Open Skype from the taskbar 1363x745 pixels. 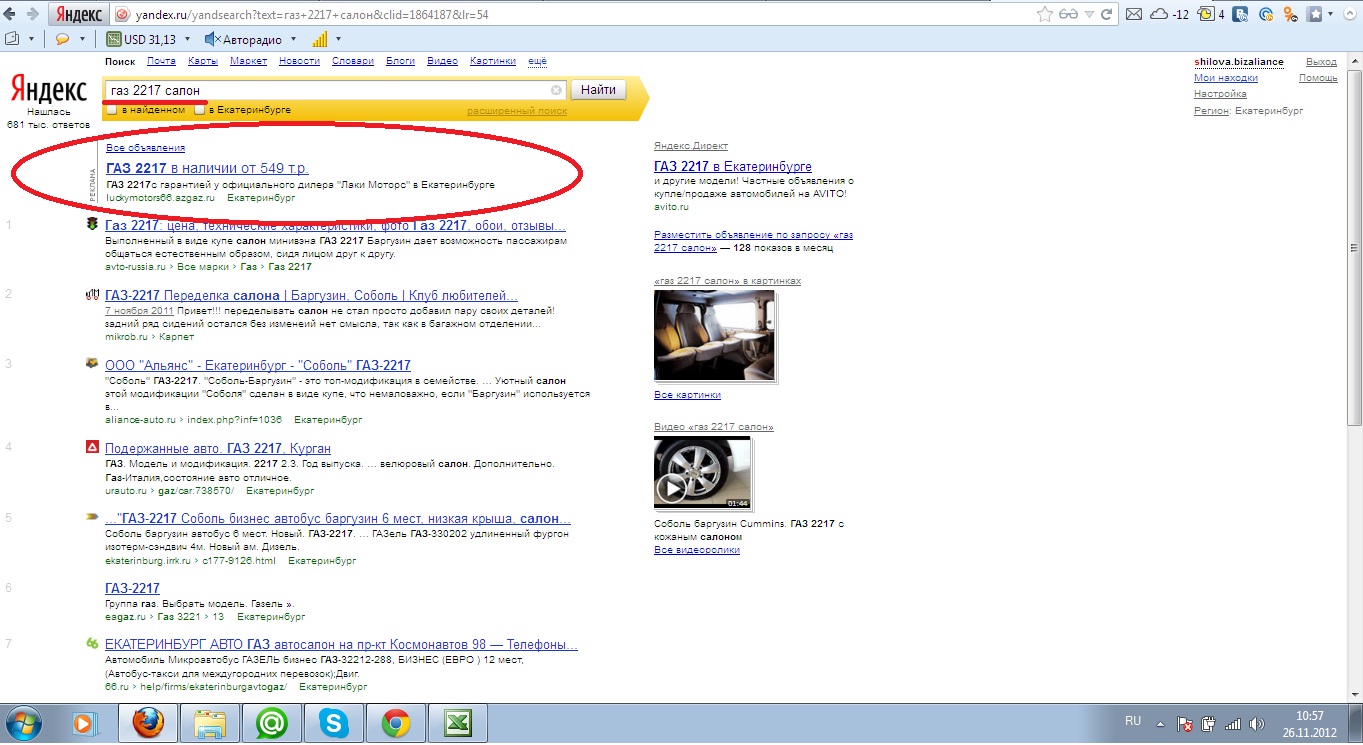point(333,722)
